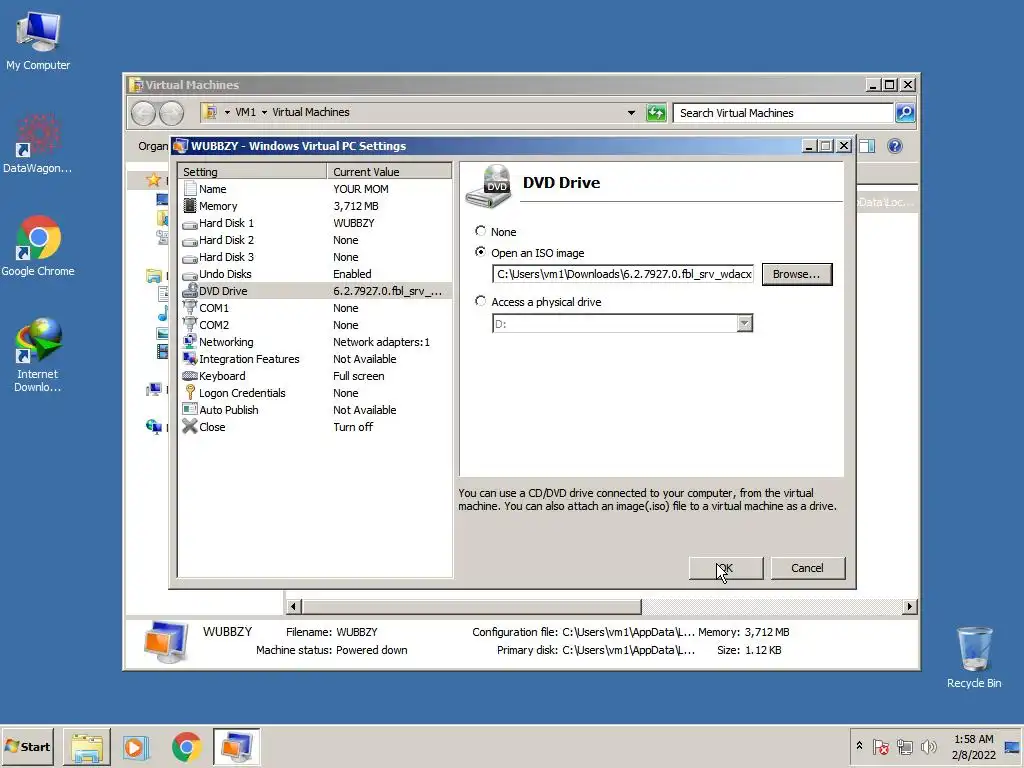Viewport: 1024px width, 768px height.
Task: Open the Start menu
Action: click(27, 746)
